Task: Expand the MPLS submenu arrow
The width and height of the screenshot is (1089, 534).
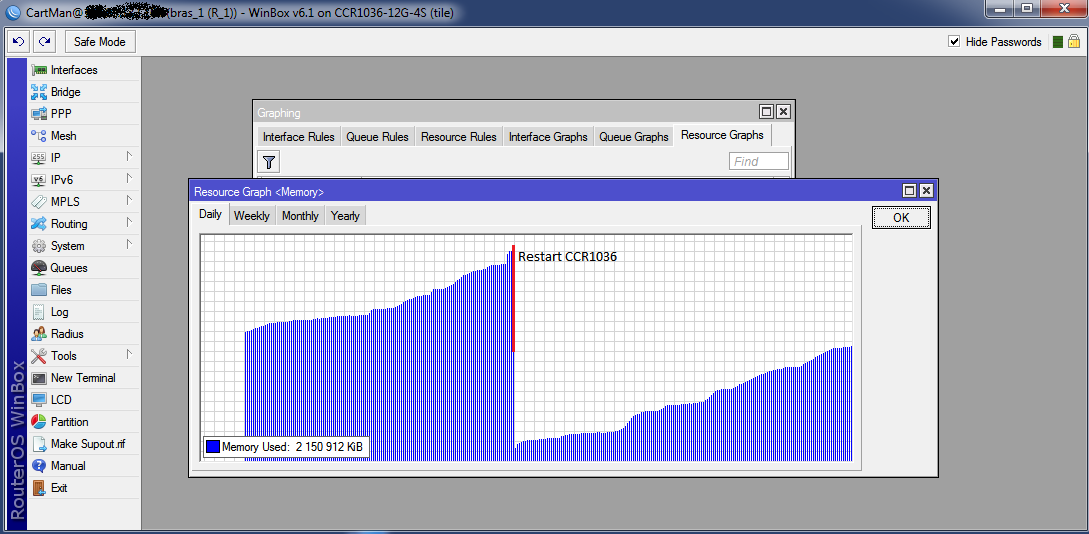Action: (129, 201)
